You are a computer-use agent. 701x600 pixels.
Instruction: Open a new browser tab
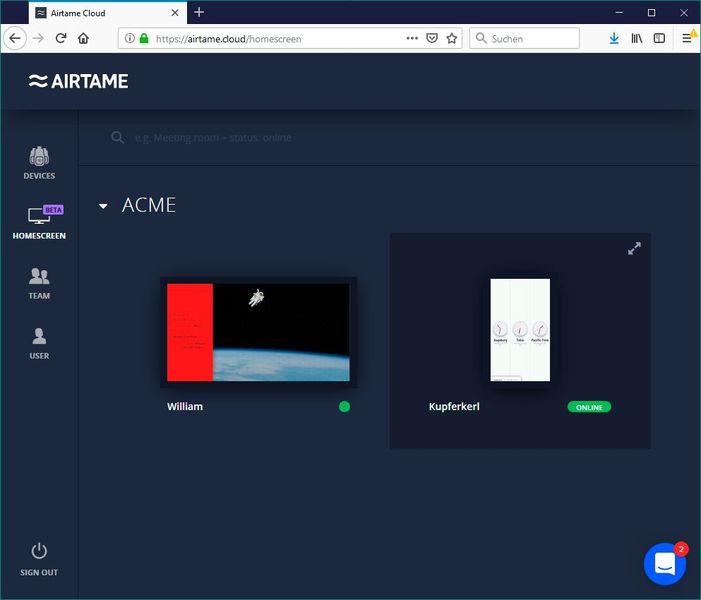[199, 13]
